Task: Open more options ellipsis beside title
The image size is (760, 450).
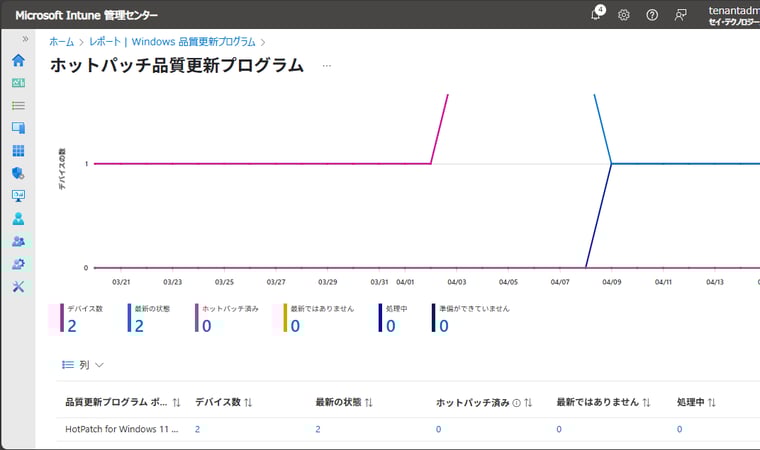Action: click(327, 65)
